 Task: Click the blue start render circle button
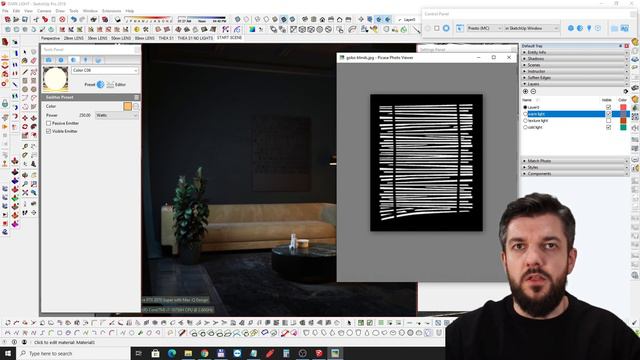pos(446,28)
